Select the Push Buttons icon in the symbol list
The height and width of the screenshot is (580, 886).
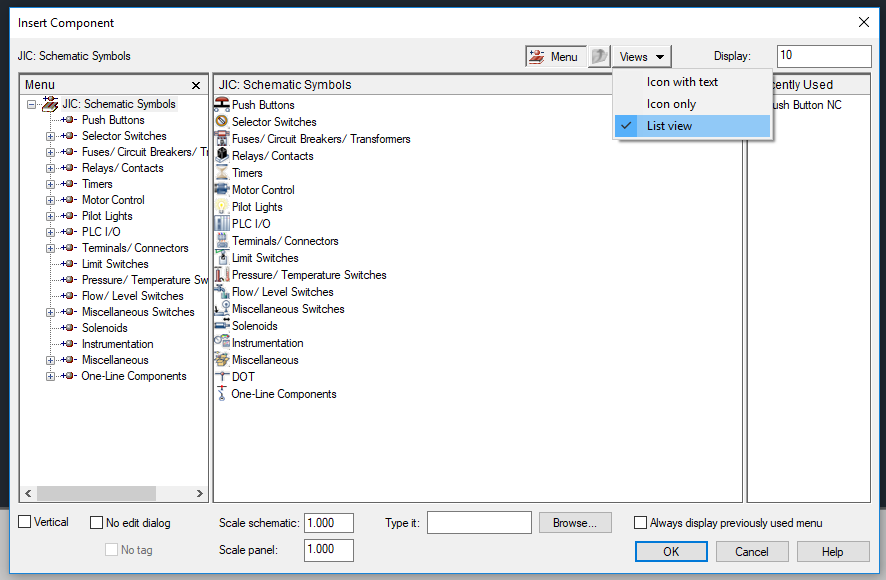click(262, 104)
